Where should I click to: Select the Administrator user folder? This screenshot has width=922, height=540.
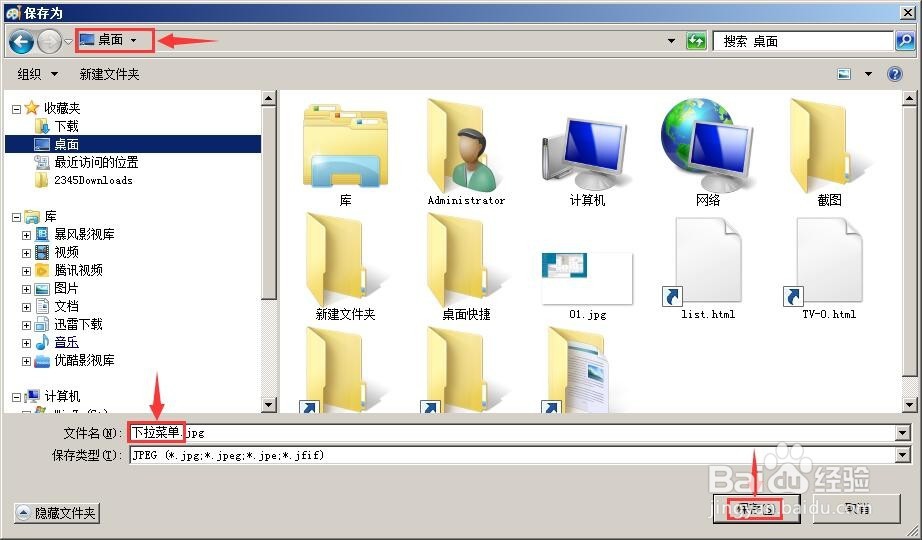[x=466, y=153]
